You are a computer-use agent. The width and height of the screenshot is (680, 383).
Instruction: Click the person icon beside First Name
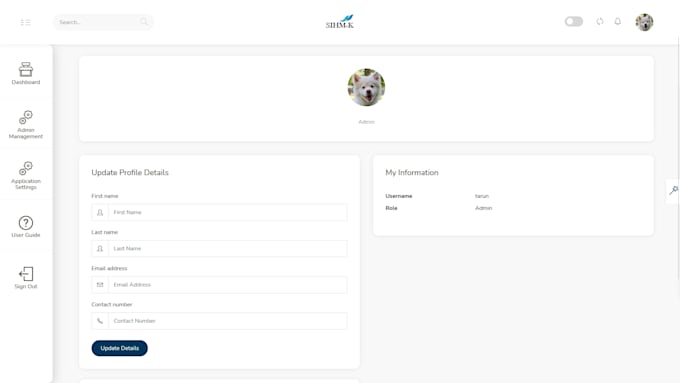(x=100, y=213)
